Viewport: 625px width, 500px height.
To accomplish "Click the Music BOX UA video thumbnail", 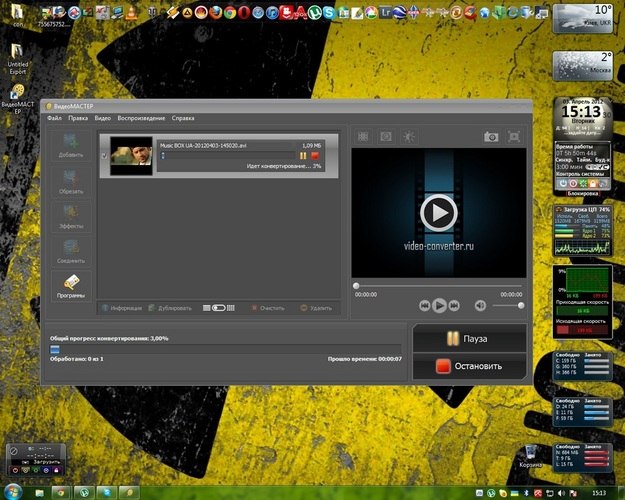I will point(131,156).
